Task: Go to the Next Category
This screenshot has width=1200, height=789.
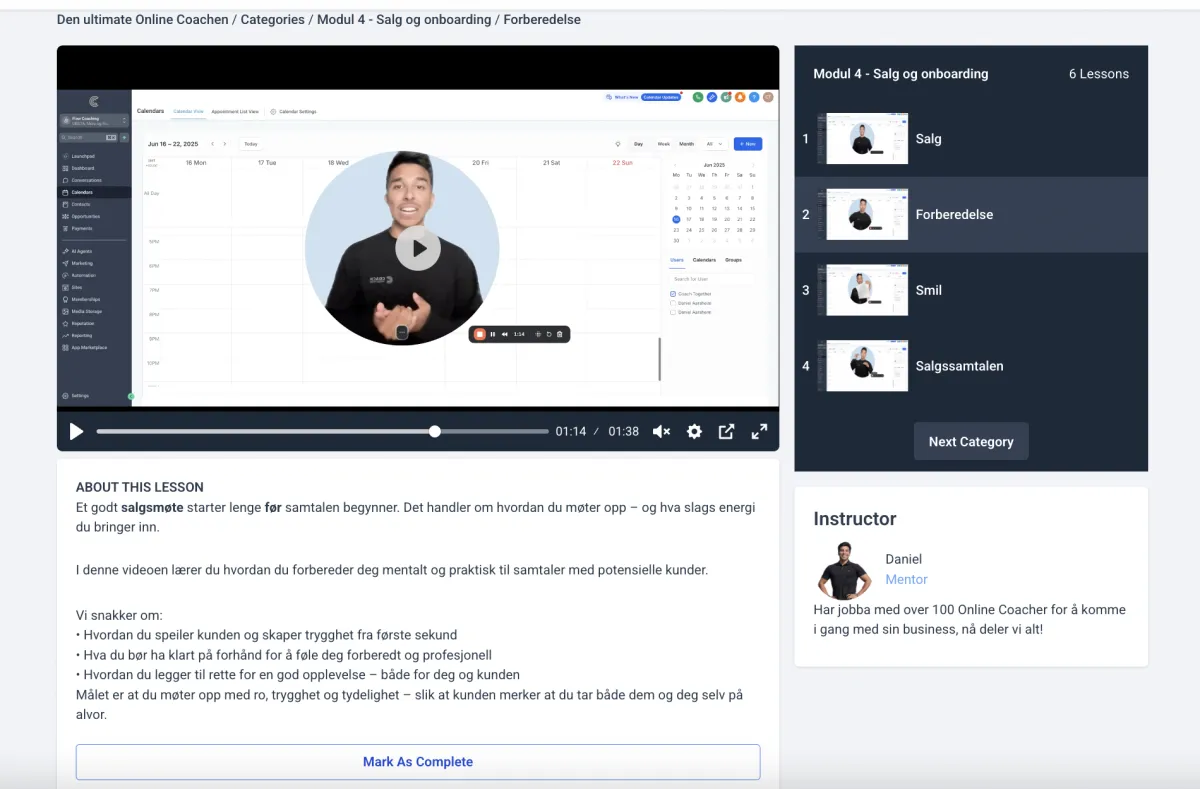Action: click(971, 441)
